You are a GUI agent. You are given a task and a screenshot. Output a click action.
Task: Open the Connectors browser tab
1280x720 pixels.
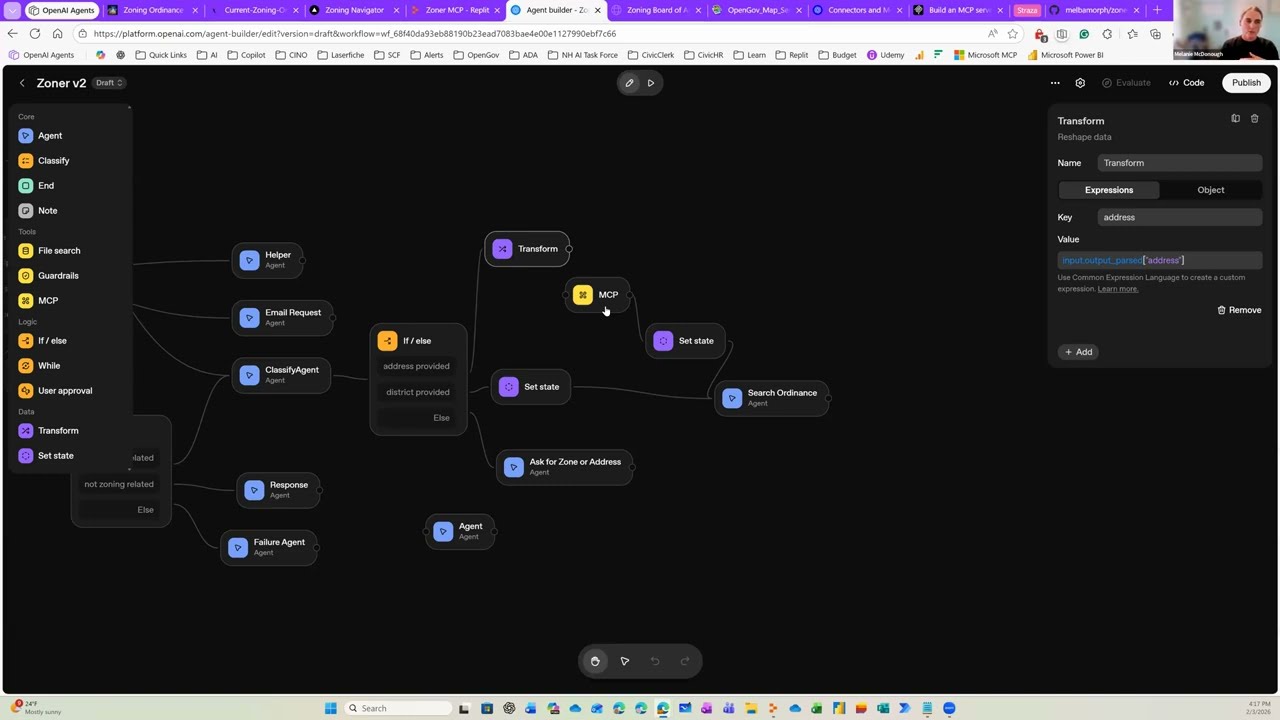pos(856,10)
